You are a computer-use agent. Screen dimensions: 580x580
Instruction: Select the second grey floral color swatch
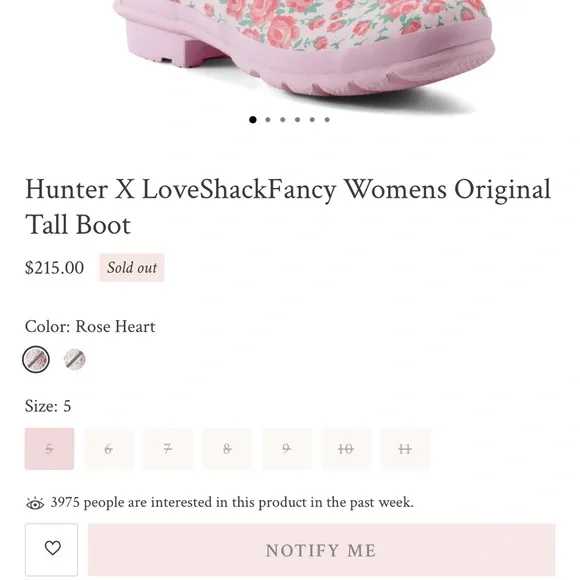[x=75, y=359]
